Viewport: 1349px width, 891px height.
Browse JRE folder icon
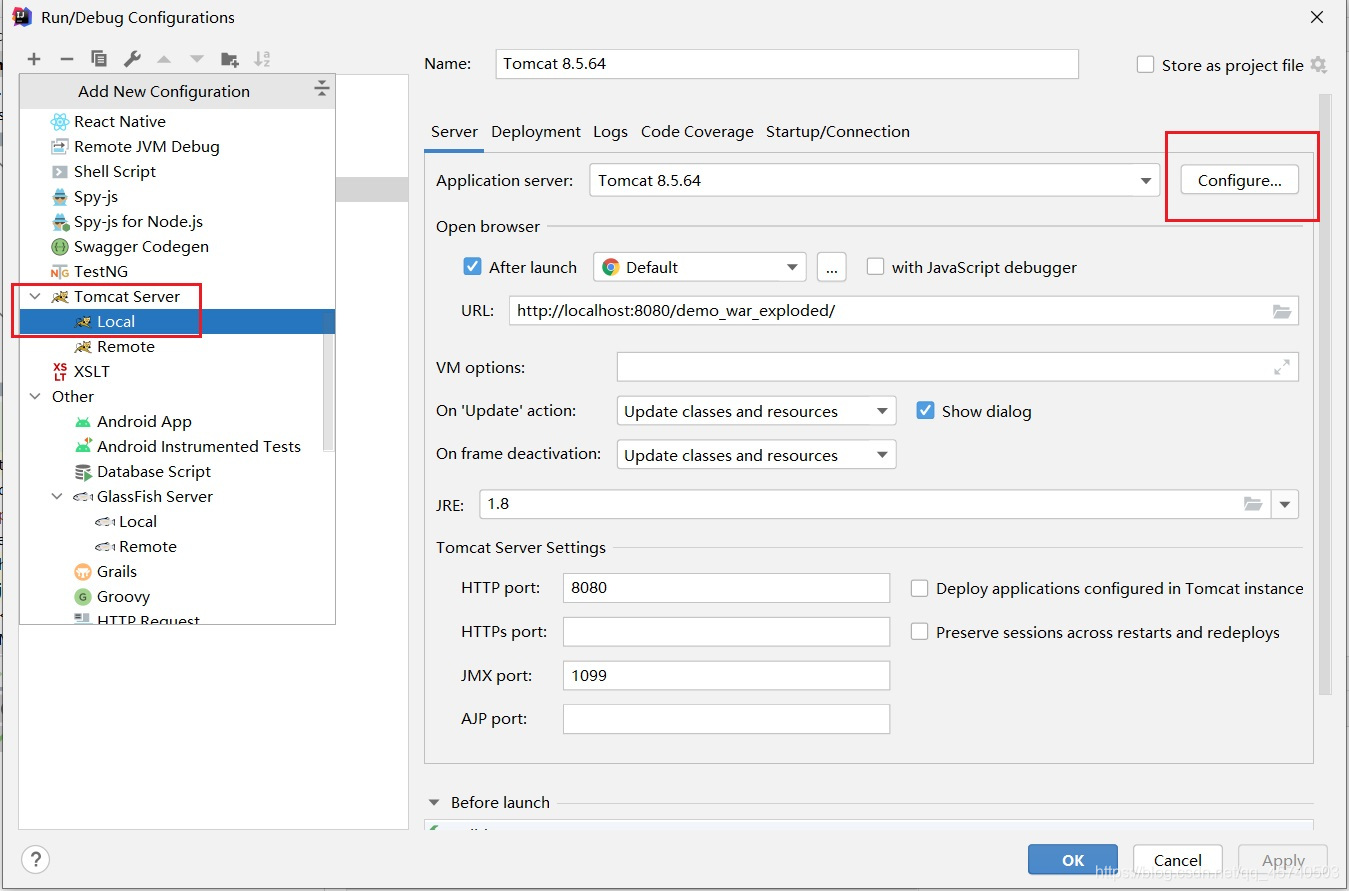click(1253, 504)
